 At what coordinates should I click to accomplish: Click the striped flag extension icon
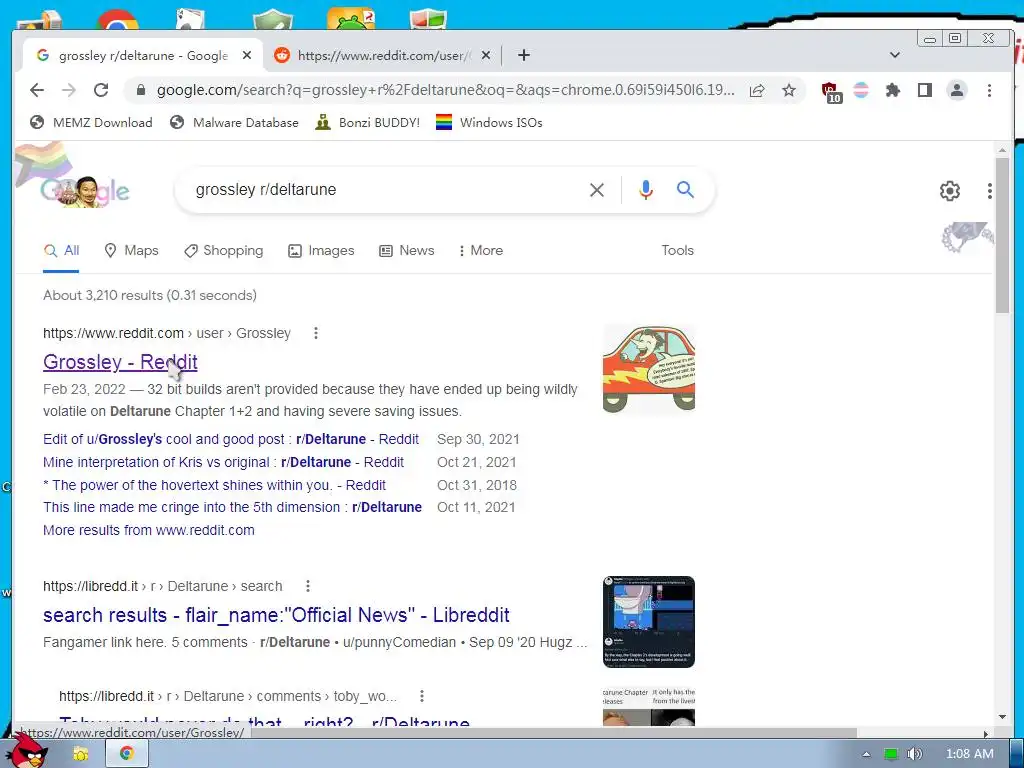tap(861, 90)
